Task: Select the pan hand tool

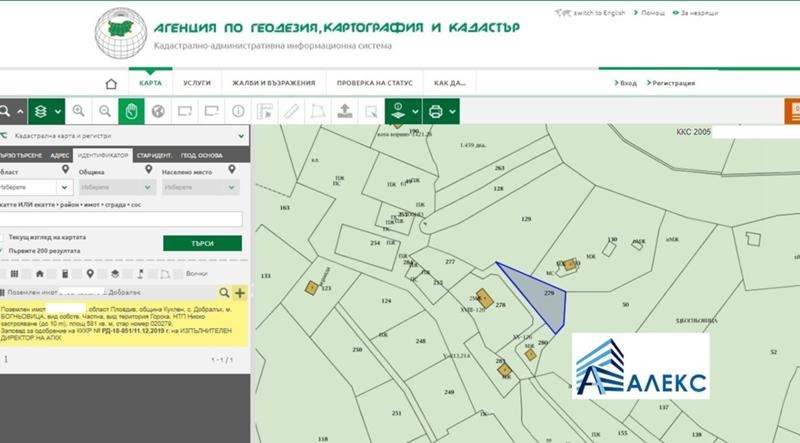Action: 131,111
